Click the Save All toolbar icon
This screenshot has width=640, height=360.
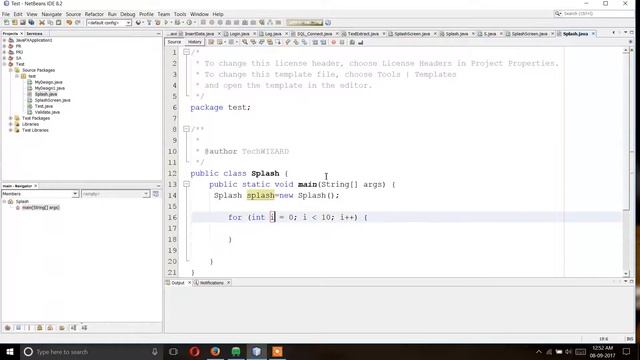31,22
